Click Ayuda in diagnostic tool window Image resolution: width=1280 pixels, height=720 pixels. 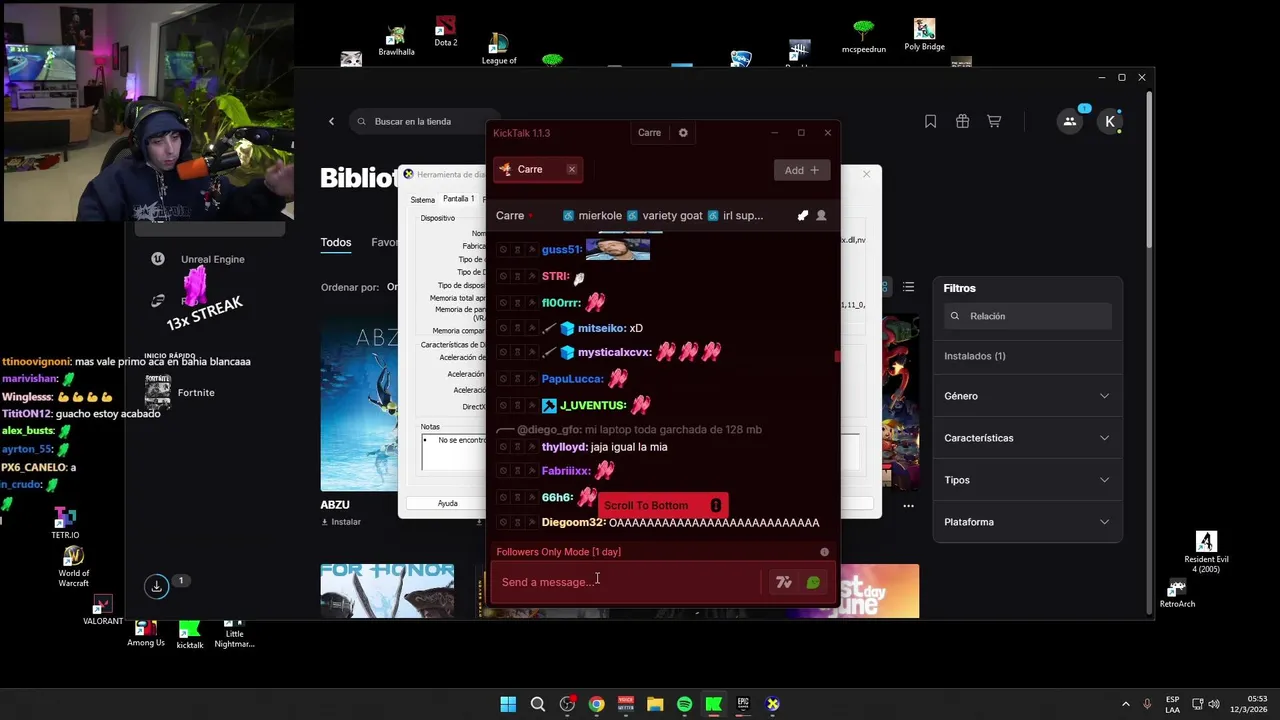click(447, 503)
